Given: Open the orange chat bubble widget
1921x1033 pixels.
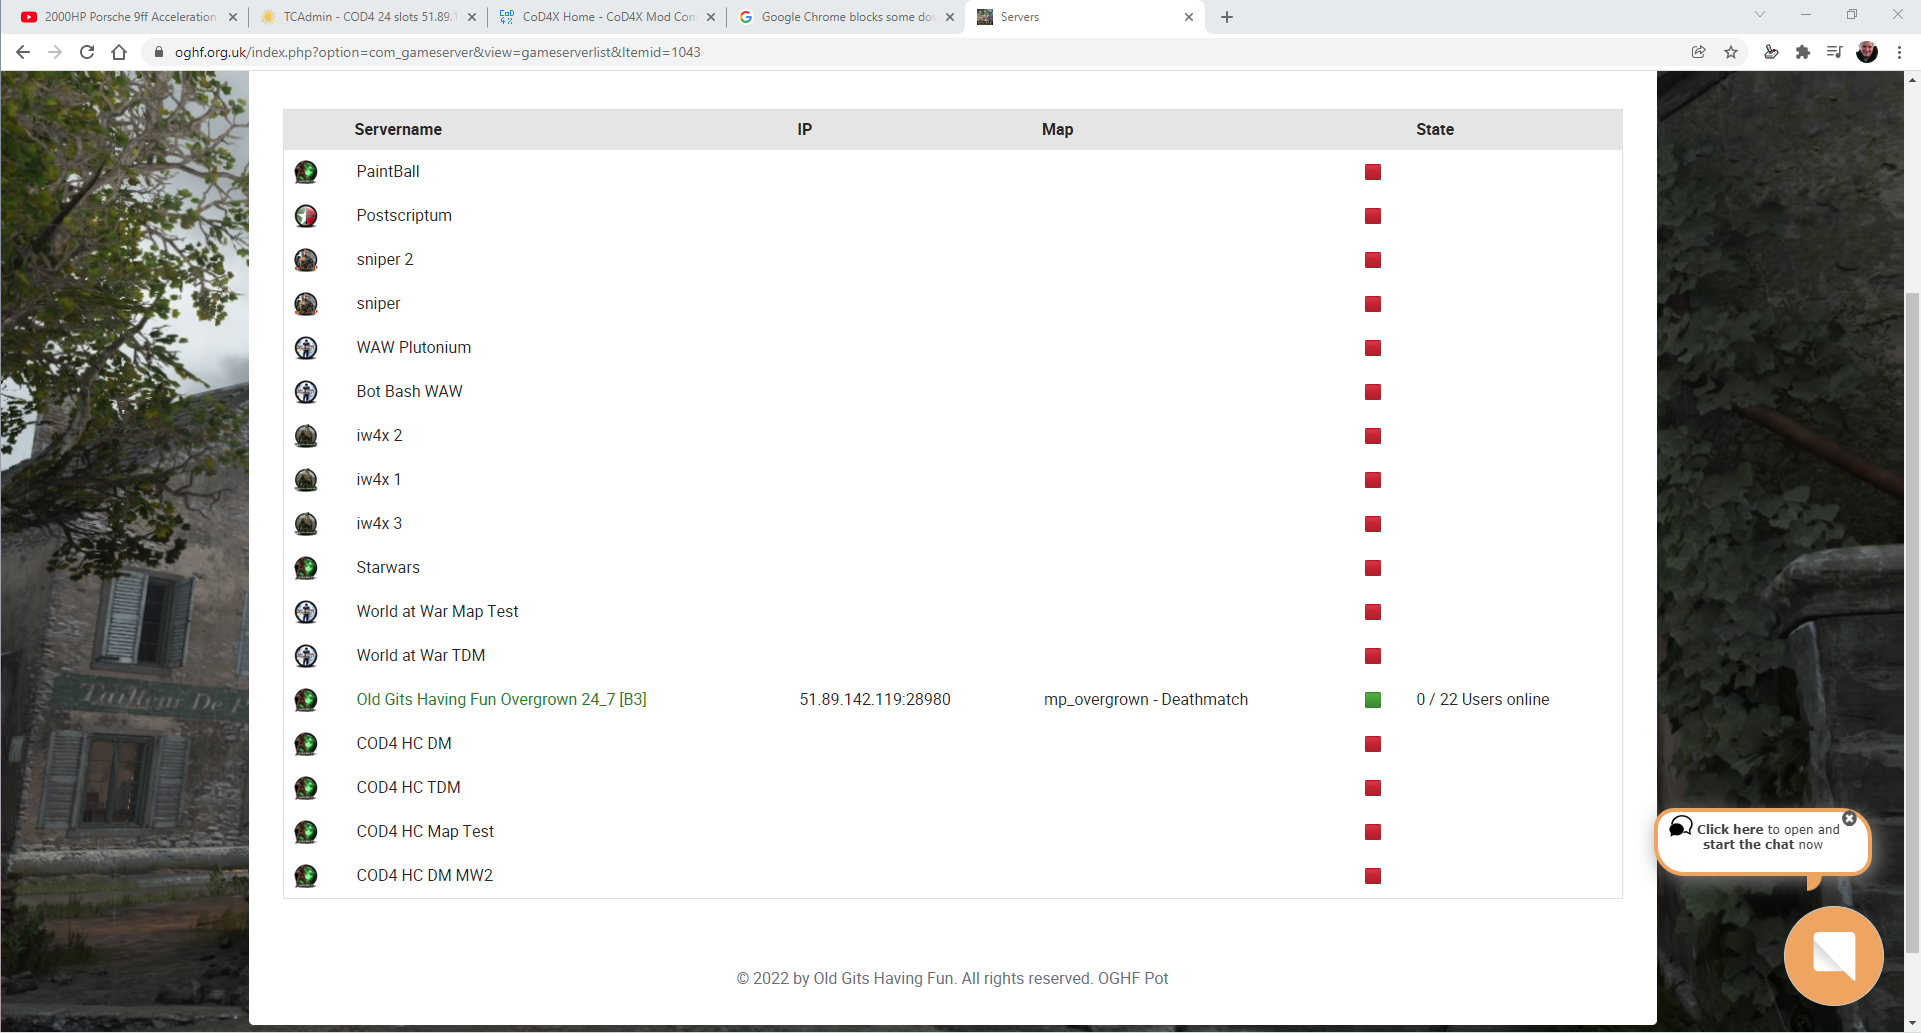Looking at the screenshot, I should click(1833, 955).
